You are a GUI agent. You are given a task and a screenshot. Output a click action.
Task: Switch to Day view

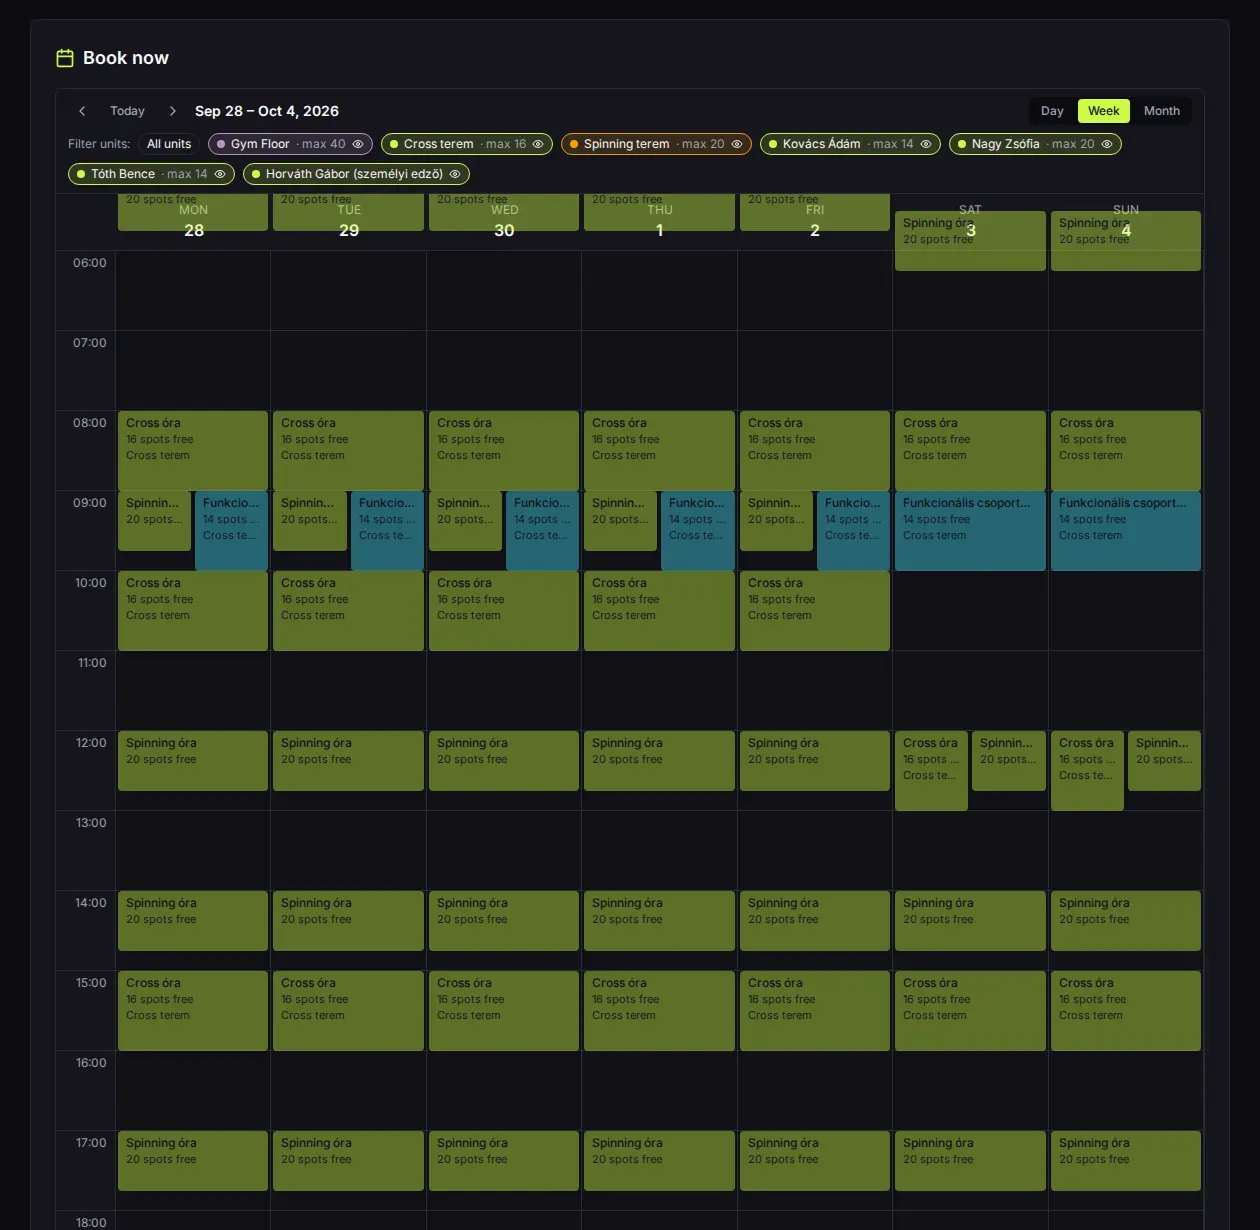[x=1052, y=111]
